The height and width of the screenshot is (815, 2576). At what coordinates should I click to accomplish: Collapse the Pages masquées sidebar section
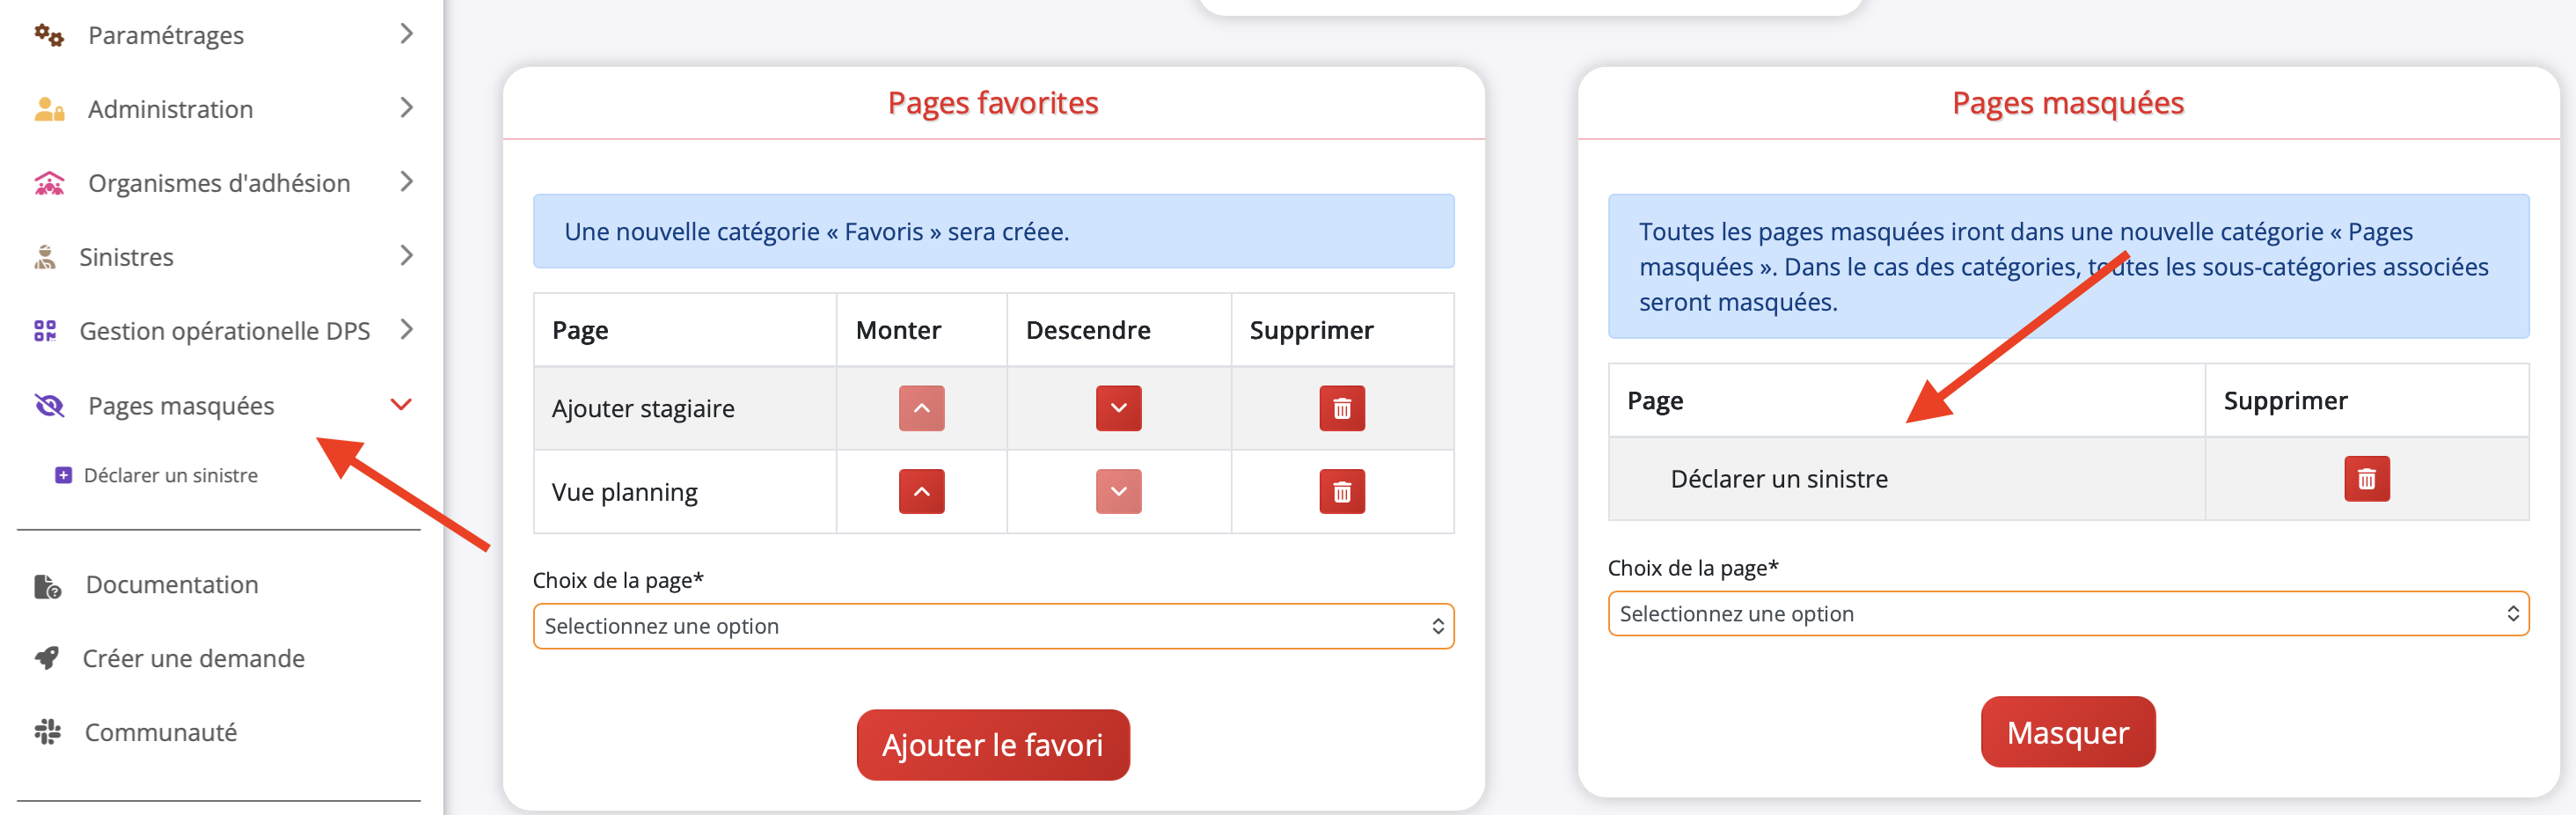pos(401,404)
